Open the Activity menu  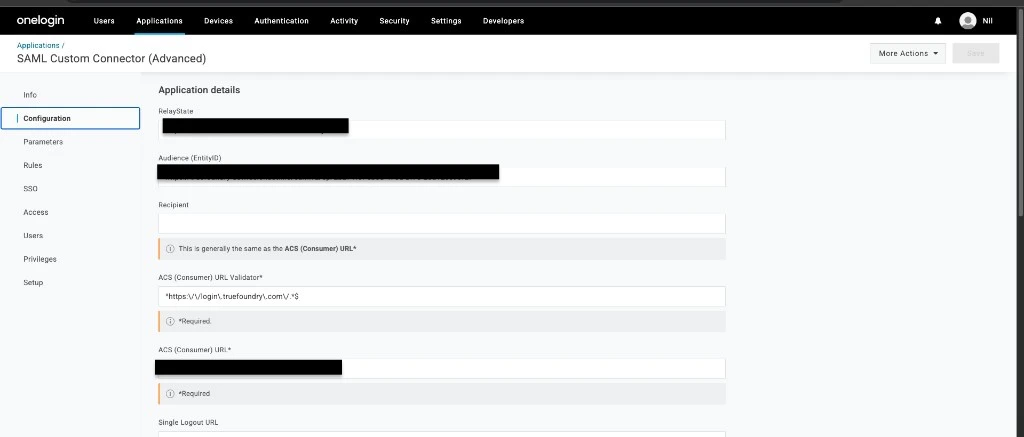pos(344,21)
